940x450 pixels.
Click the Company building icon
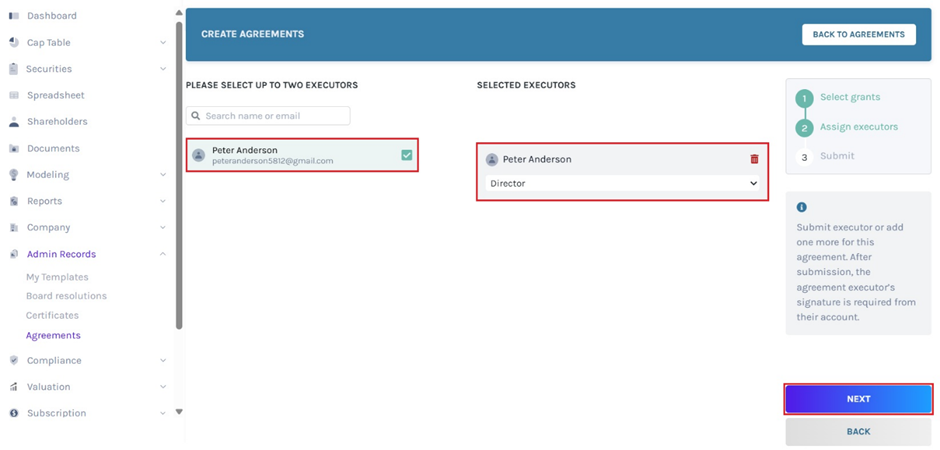pyautogui.click(x=14, y=228)
